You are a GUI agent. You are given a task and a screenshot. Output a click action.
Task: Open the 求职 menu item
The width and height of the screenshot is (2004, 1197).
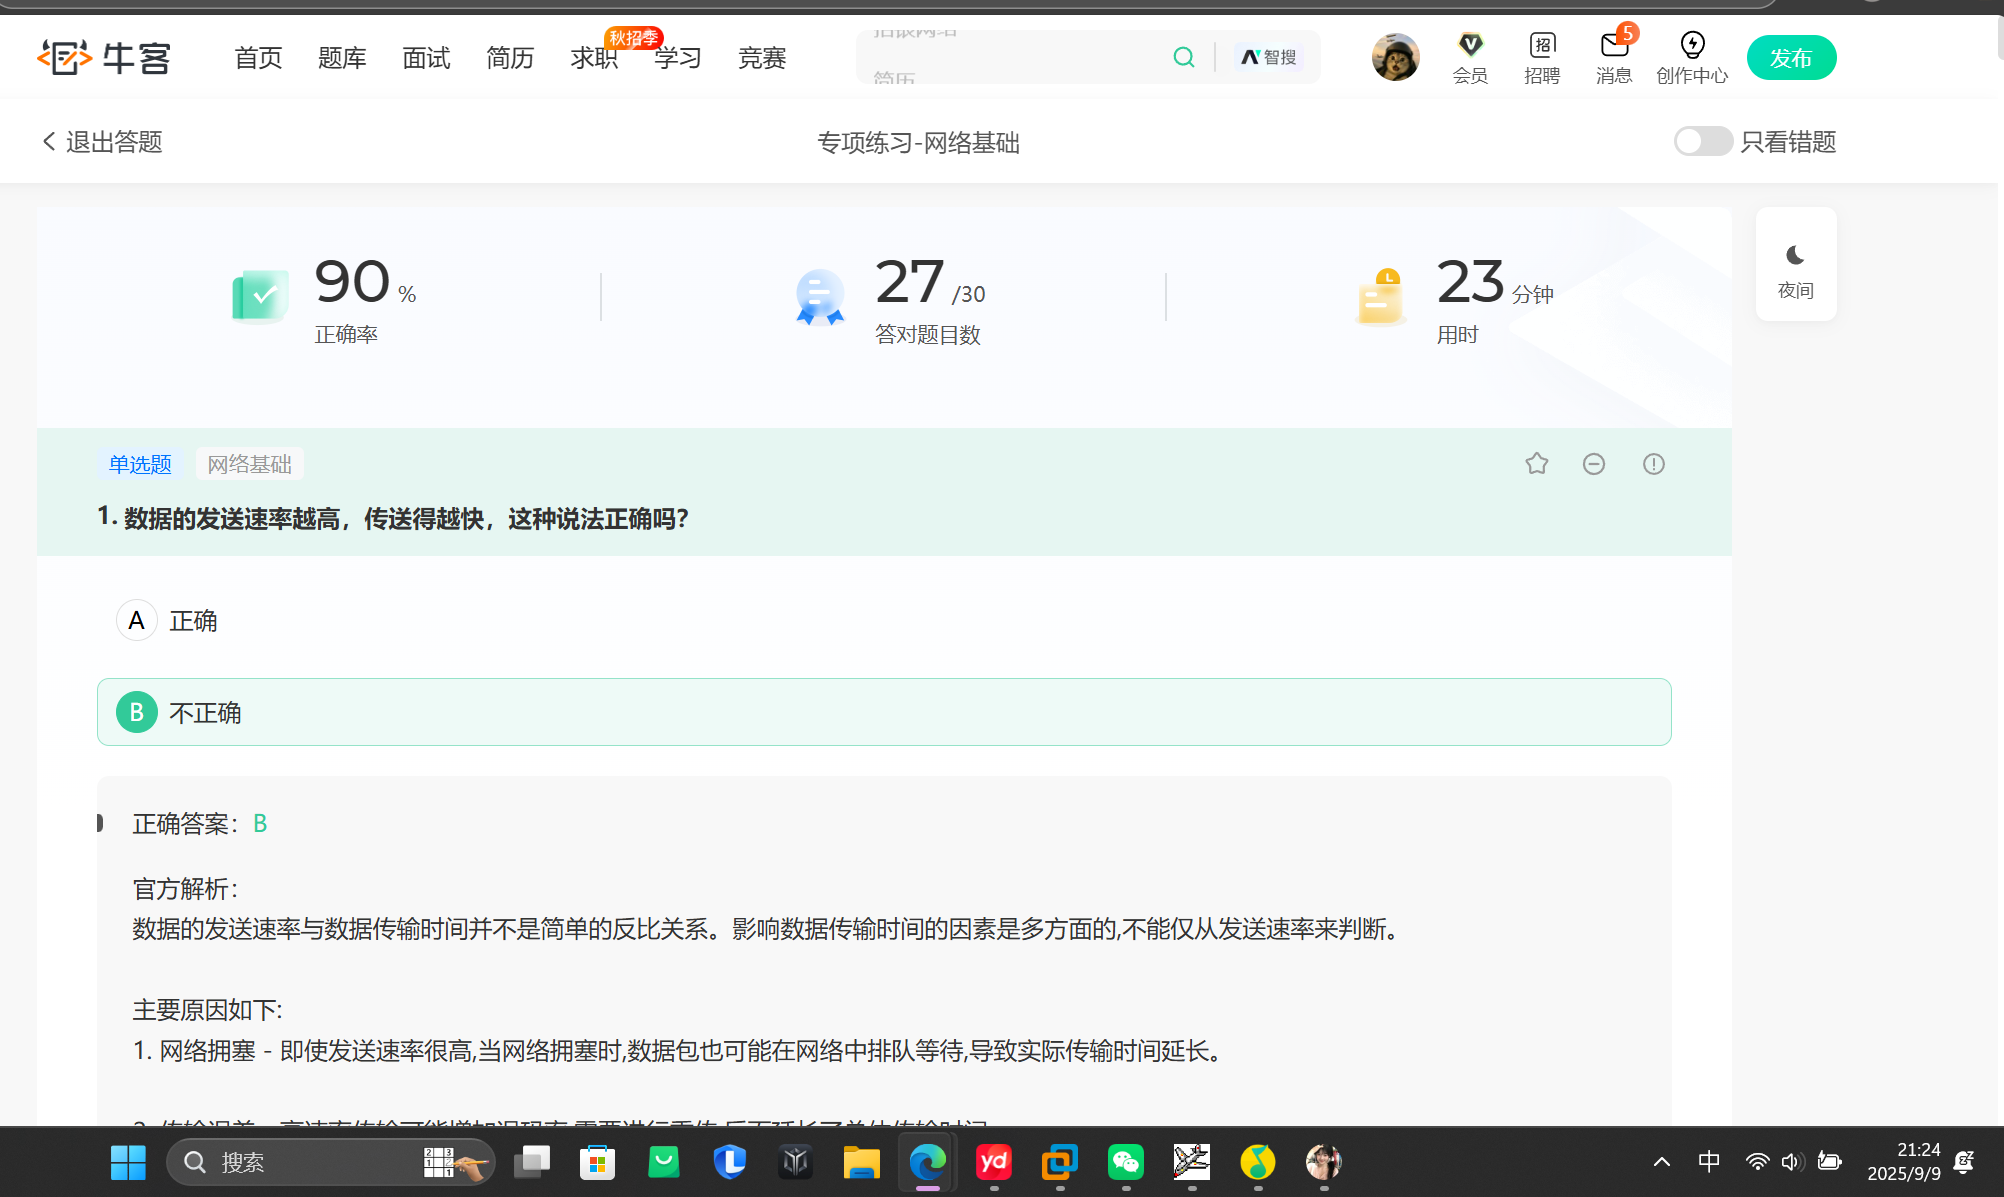tap(594, 58)
